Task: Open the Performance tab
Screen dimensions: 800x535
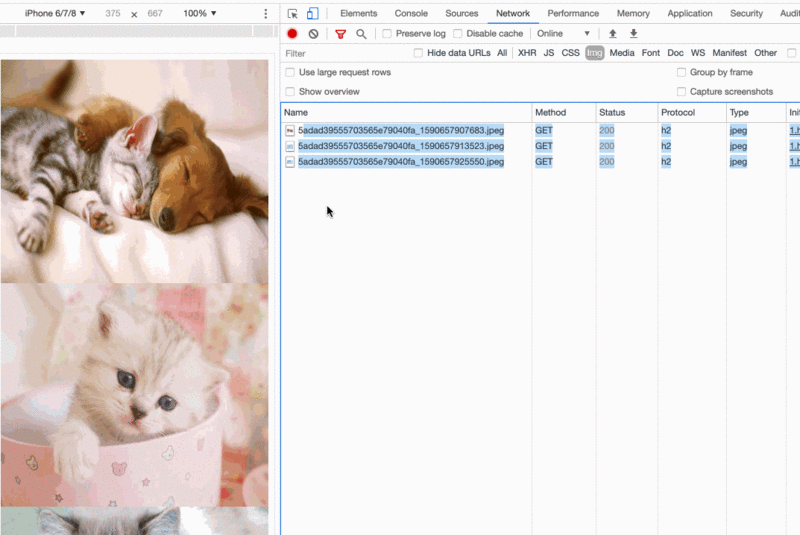Action: pos(573,13)
